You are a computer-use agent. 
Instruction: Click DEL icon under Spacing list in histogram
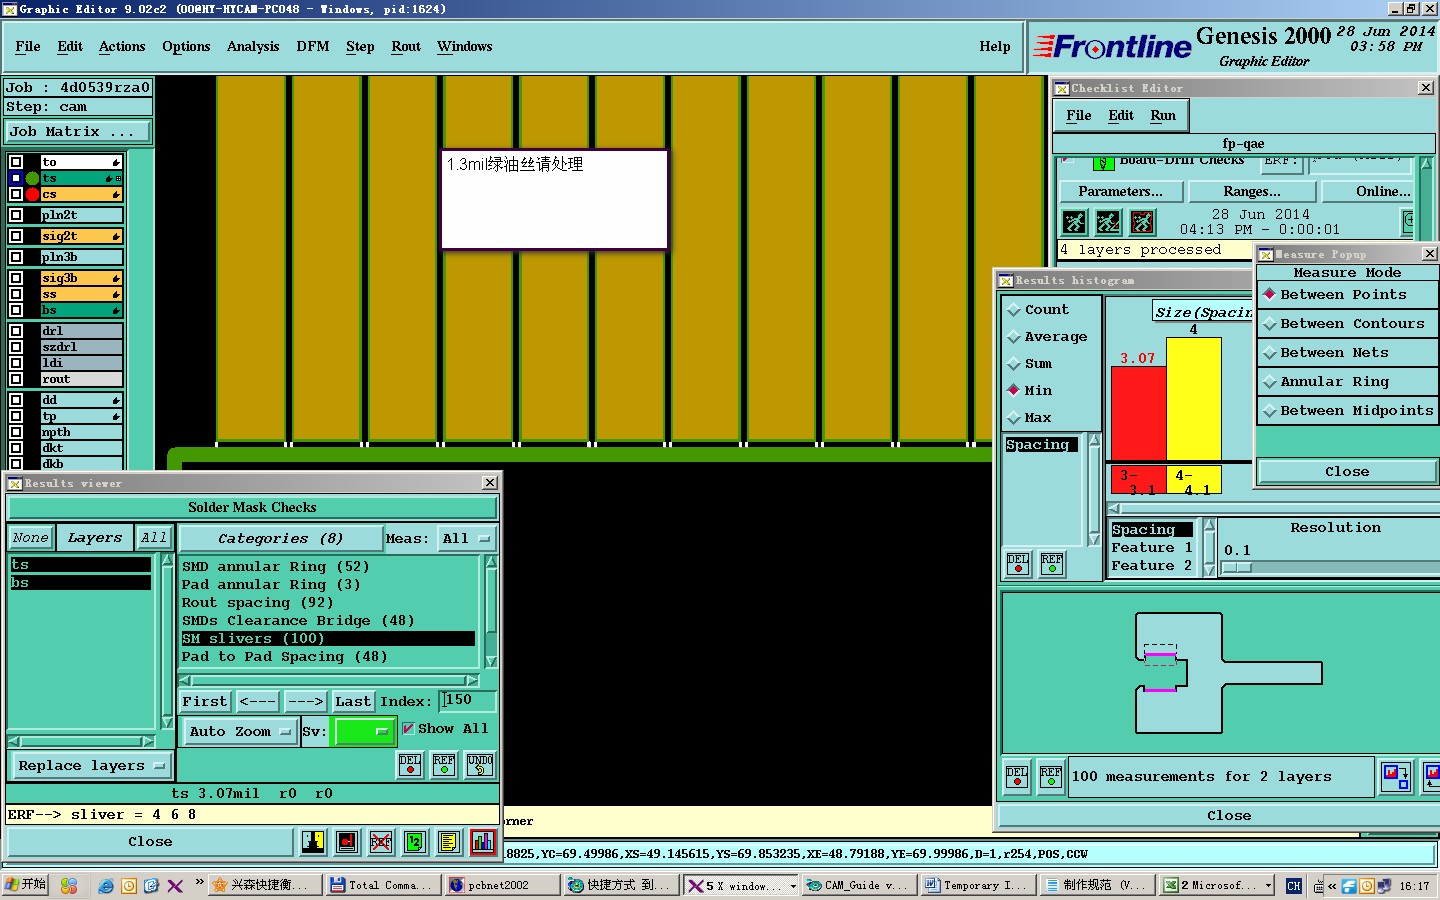(x=1018, y=564)
